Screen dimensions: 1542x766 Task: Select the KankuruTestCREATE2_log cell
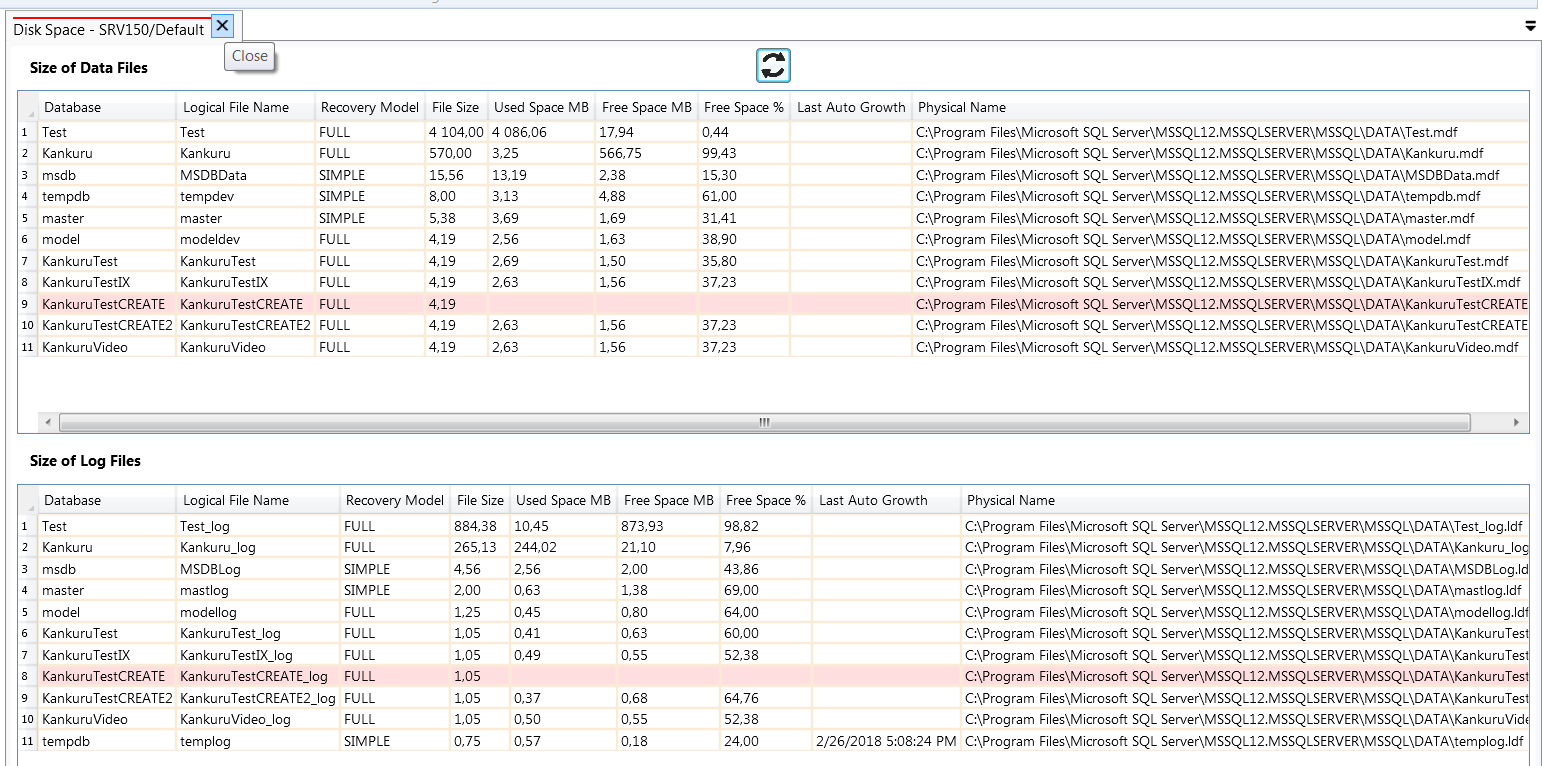pyautogui.click(x=258, y=698)
